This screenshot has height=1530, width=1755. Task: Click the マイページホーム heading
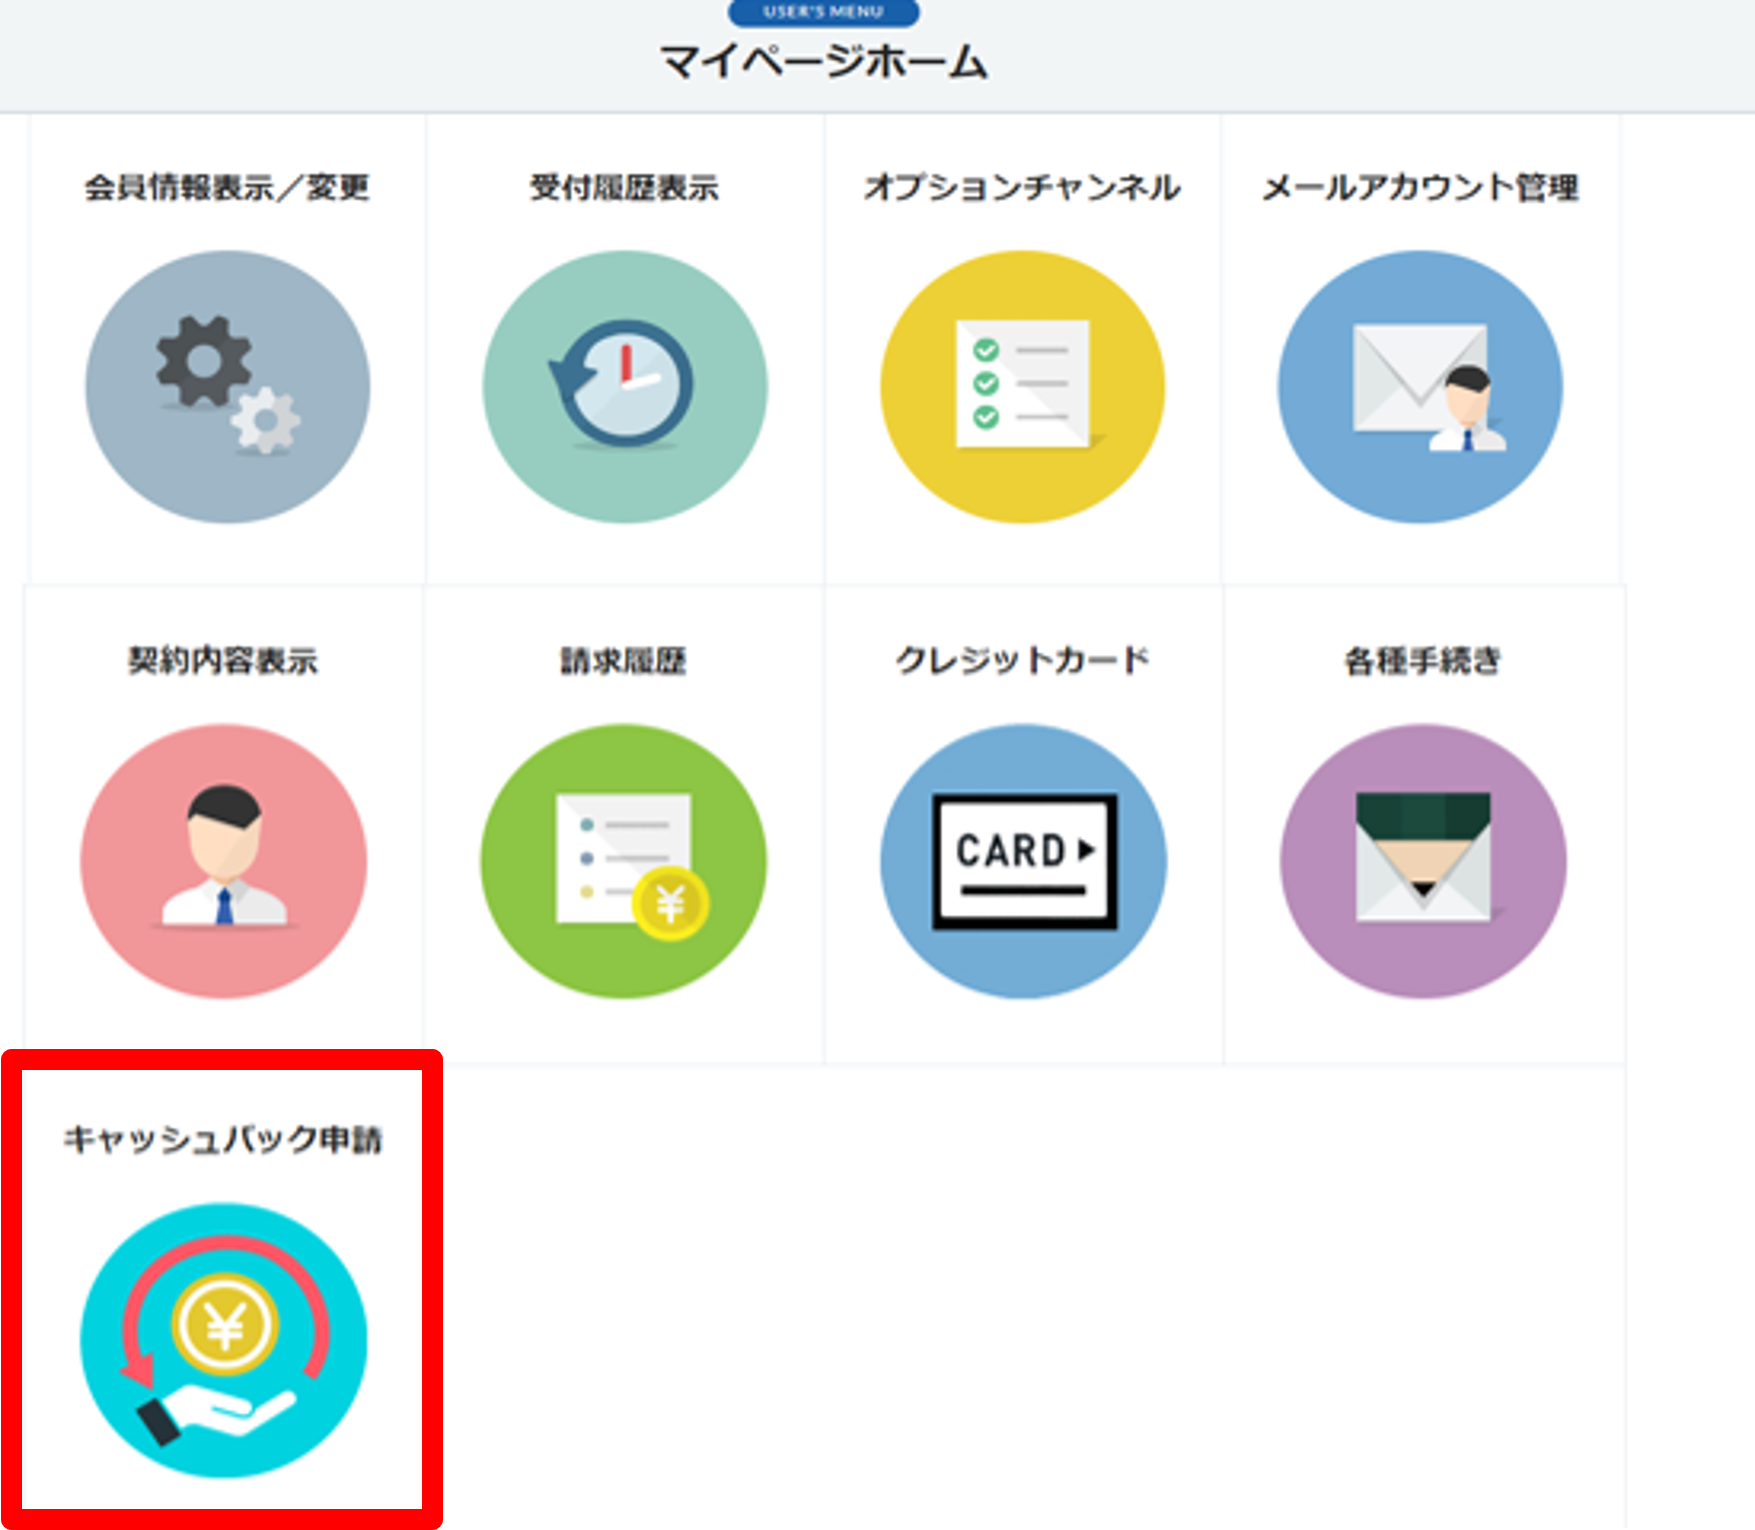pyautogui.click(x=822, y=60)
